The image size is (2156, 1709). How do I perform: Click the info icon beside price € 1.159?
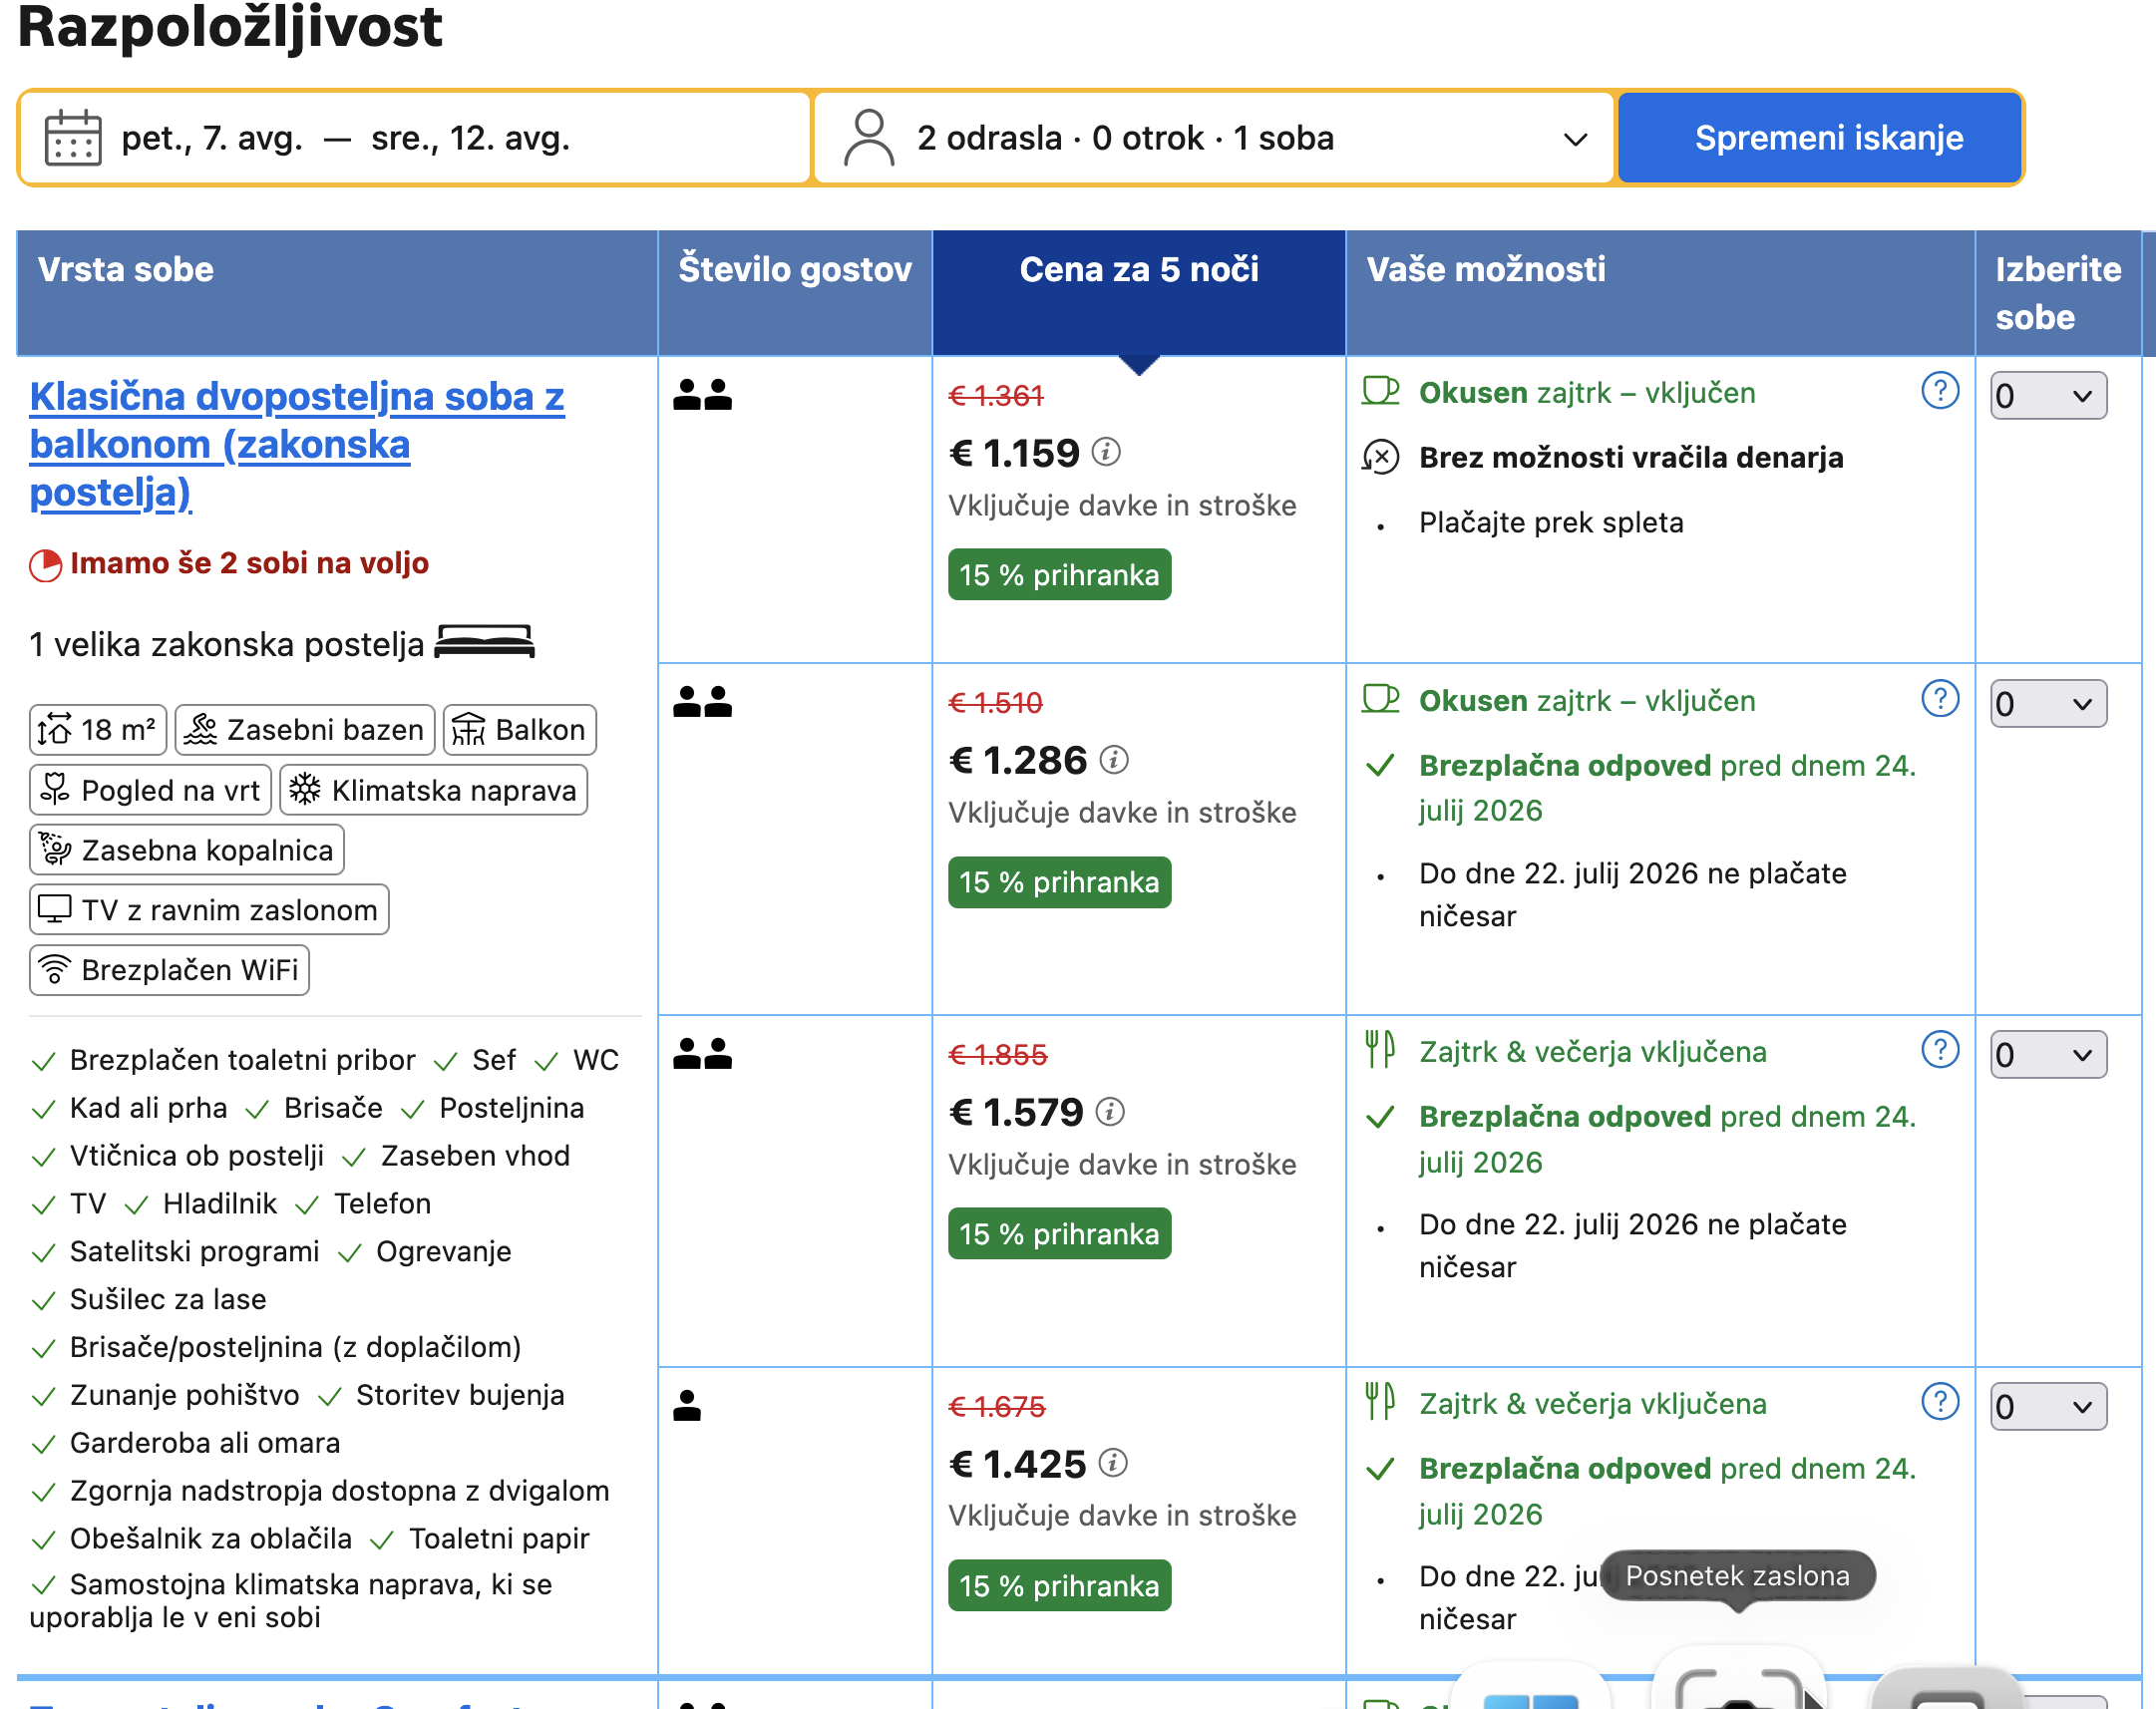pos(1106,452)
